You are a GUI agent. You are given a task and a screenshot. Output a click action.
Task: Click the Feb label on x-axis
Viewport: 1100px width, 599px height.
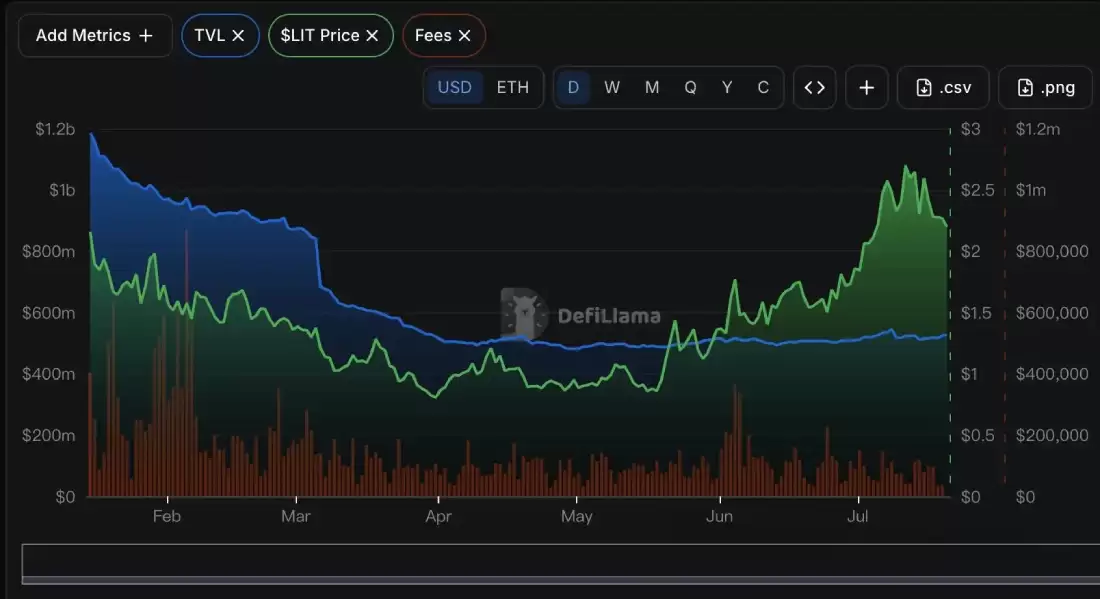[167, 517]
